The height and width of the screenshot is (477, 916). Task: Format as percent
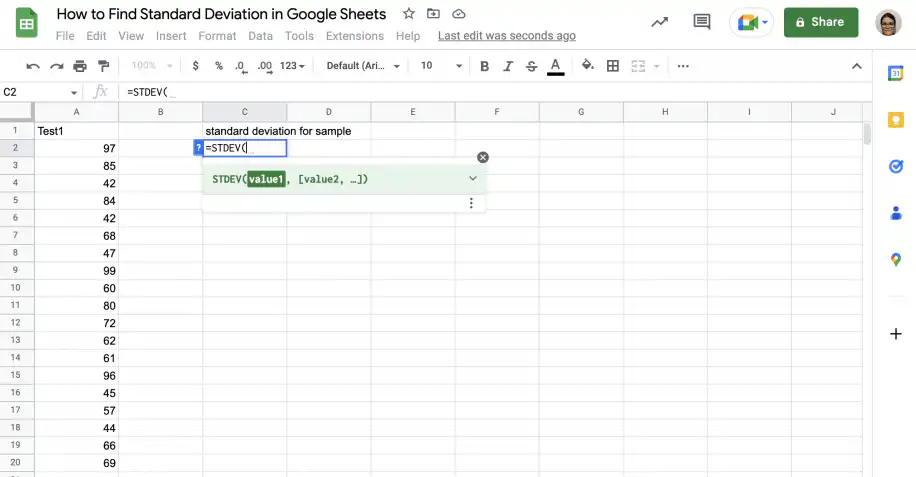pos(218,66)
